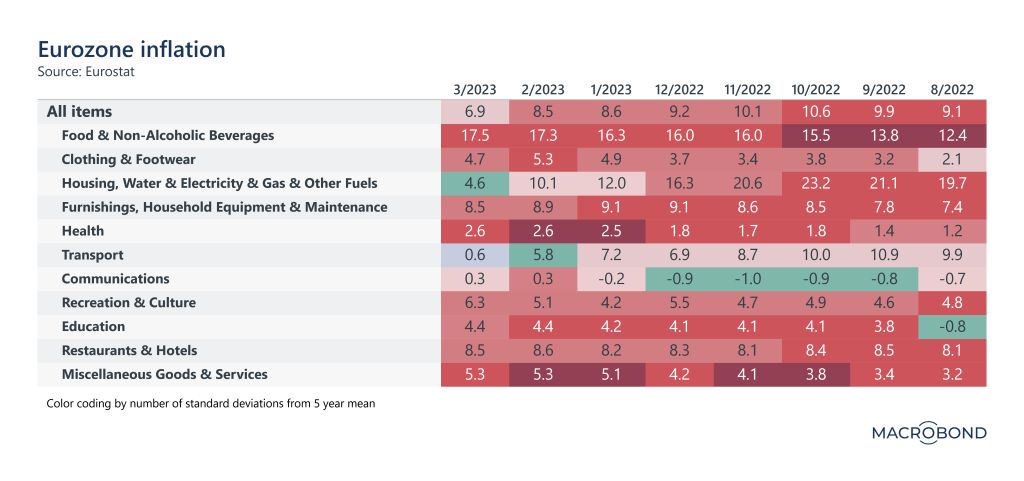Click the green Education 8/2022 cell showing -0.8
Viewport: 1024px width, 481px height.
(952, 327)
